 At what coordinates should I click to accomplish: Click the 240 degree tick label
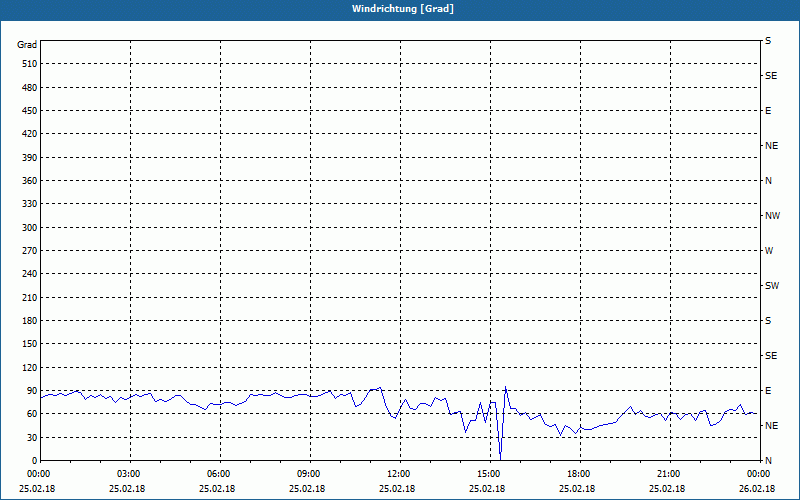pyautogui.click(x=30, y=274)
